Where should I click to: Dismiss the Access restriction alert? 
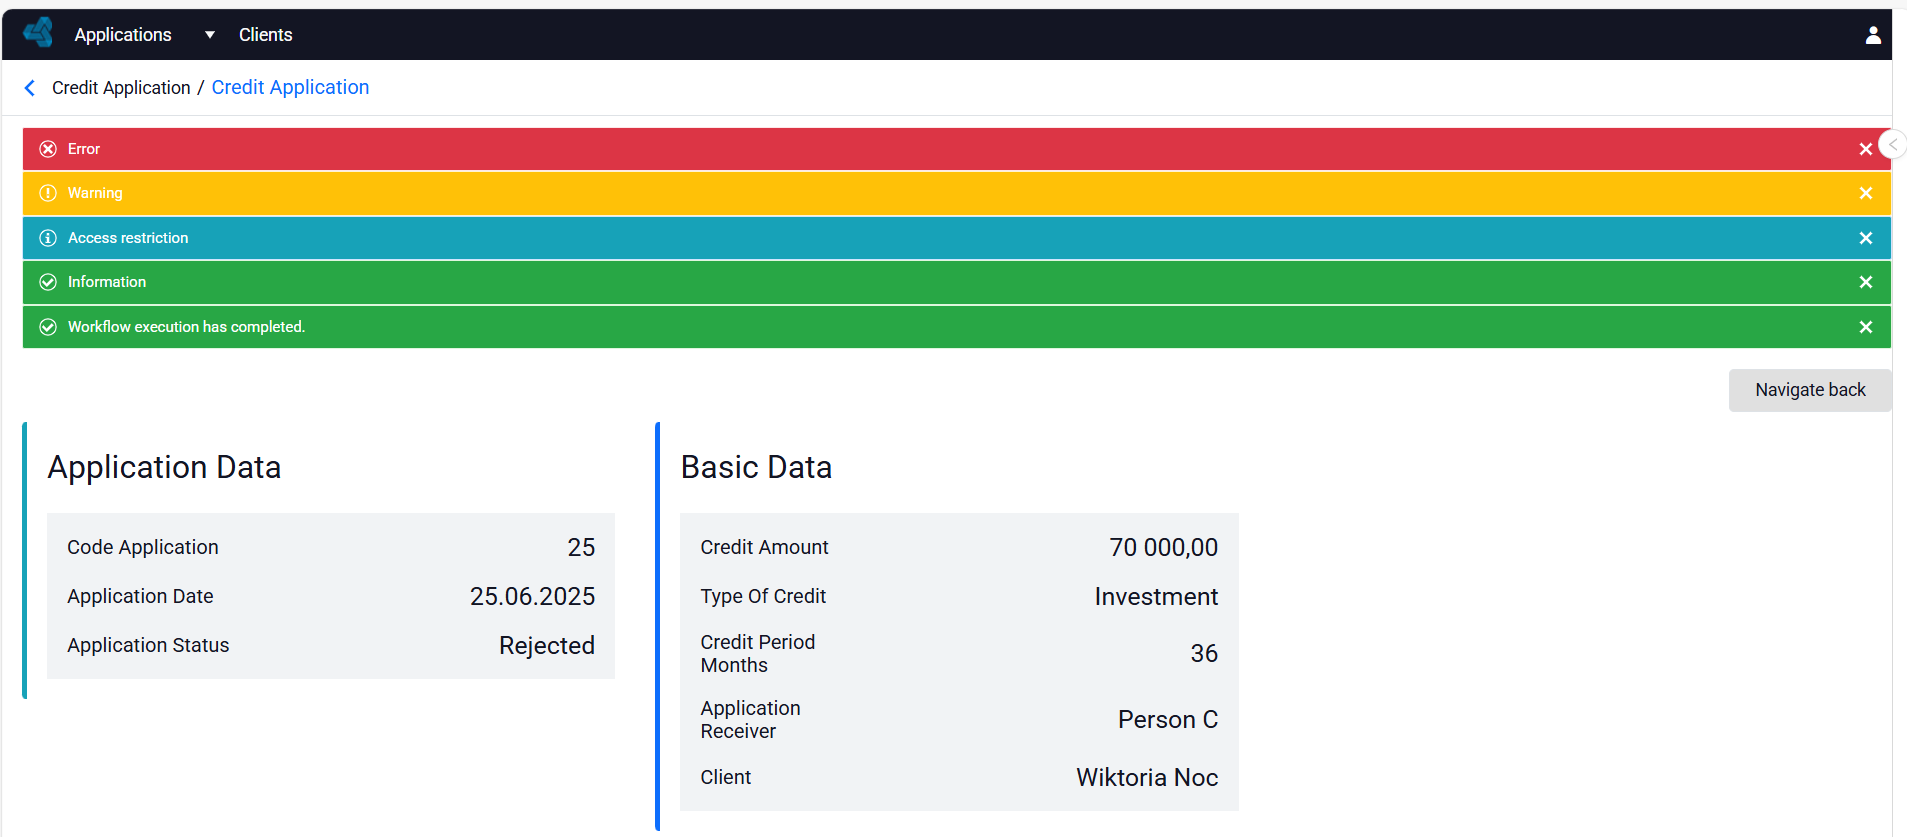pyautogui.click(x=1865, y=238)
